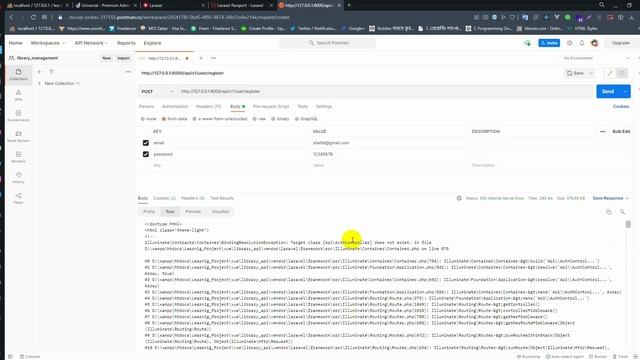Open the History sidebar panel
The height and width of the screenshot is (360, 640).
(x=18, y=178)
